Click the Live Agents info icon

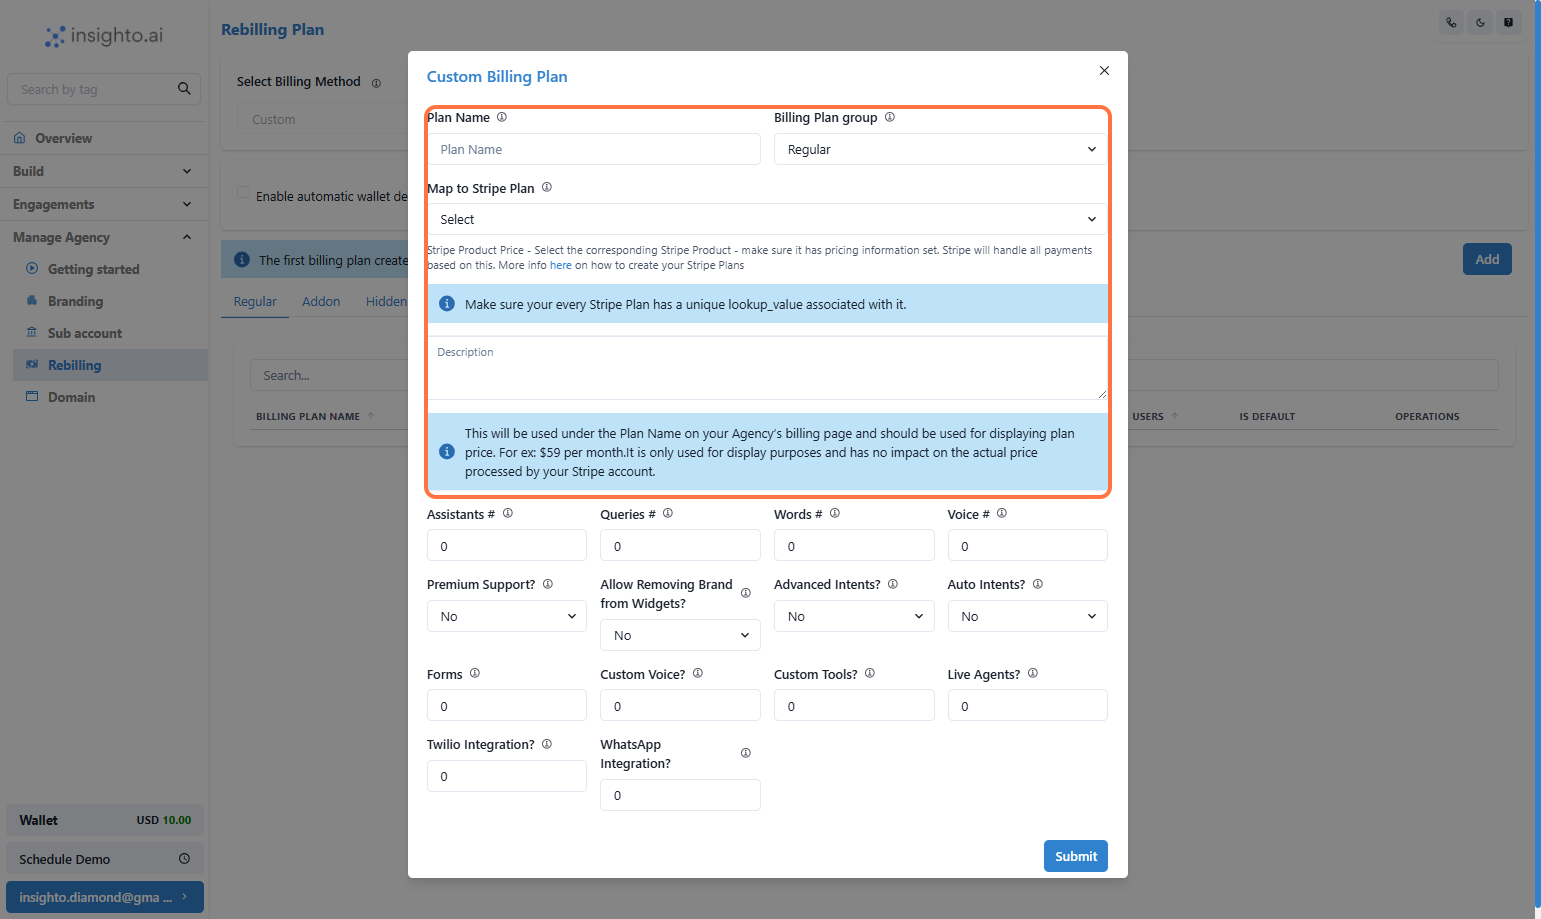[x=1033, y=673]
